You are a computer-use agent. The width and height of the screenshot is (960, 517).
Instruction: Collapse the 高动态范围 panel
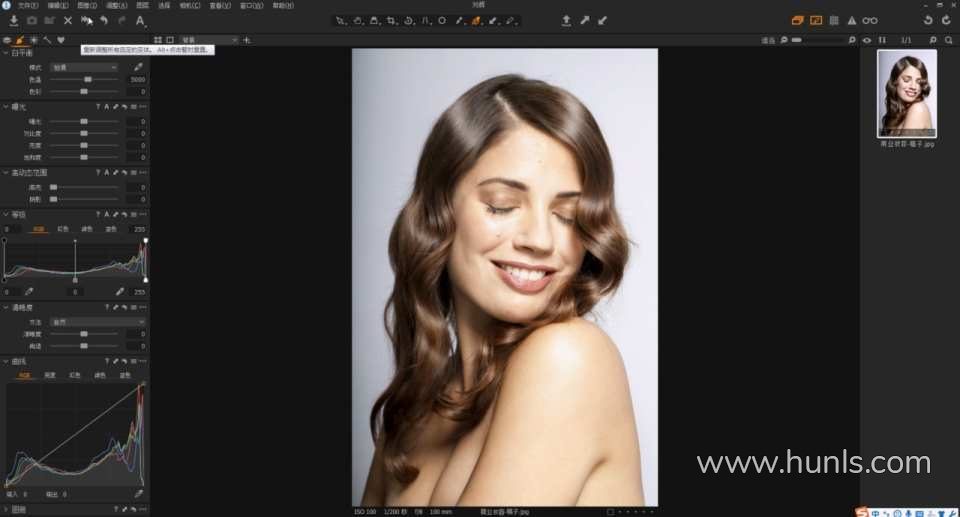(5, 173)
